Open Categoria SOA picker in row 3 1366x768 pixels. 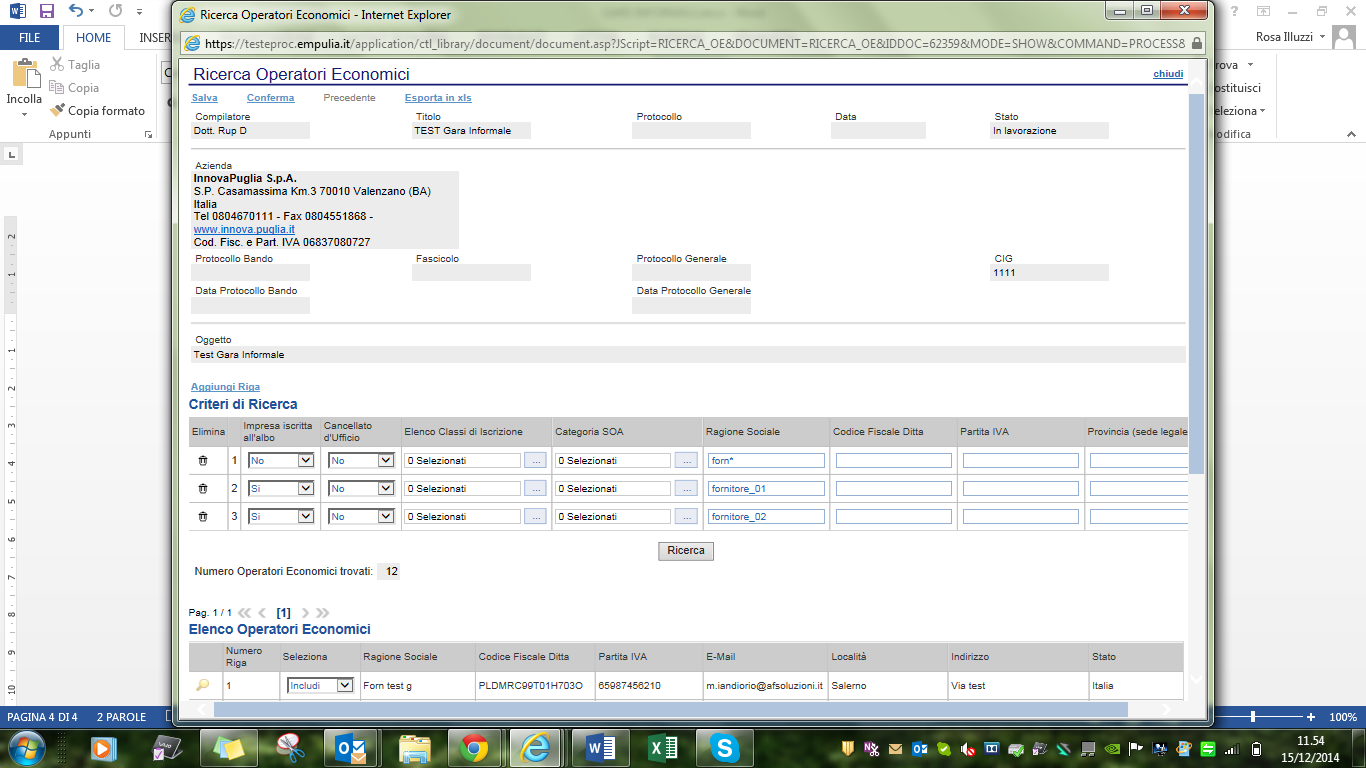685,517
